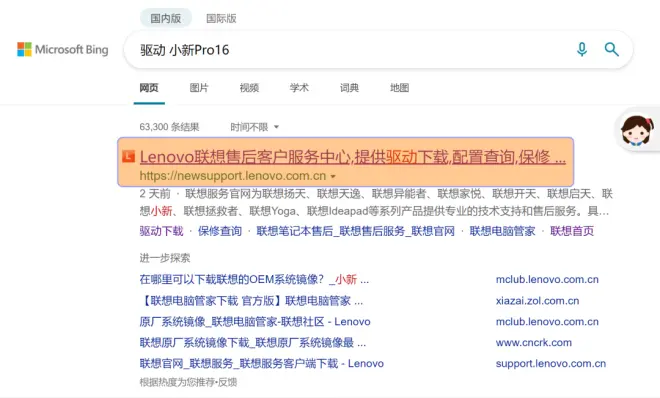This screenshot has height=398, width=660.
Task: Open 在哪里可以下载联想的OEM系统镜像 link
Action: pyautogui.click(x=254, y=279)
